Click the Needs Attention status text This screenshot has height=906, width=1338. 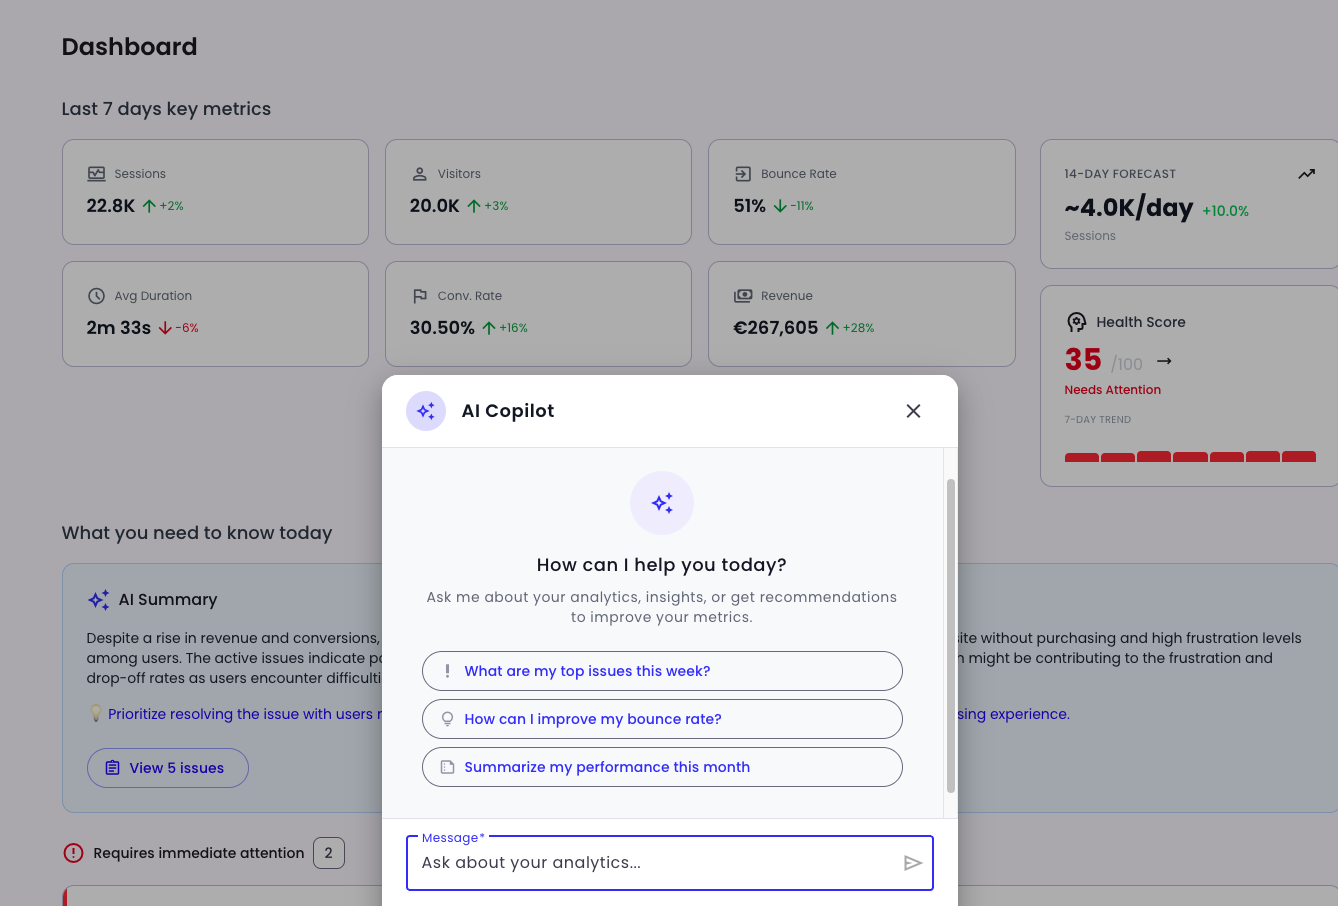click(x=1113, y=390)
